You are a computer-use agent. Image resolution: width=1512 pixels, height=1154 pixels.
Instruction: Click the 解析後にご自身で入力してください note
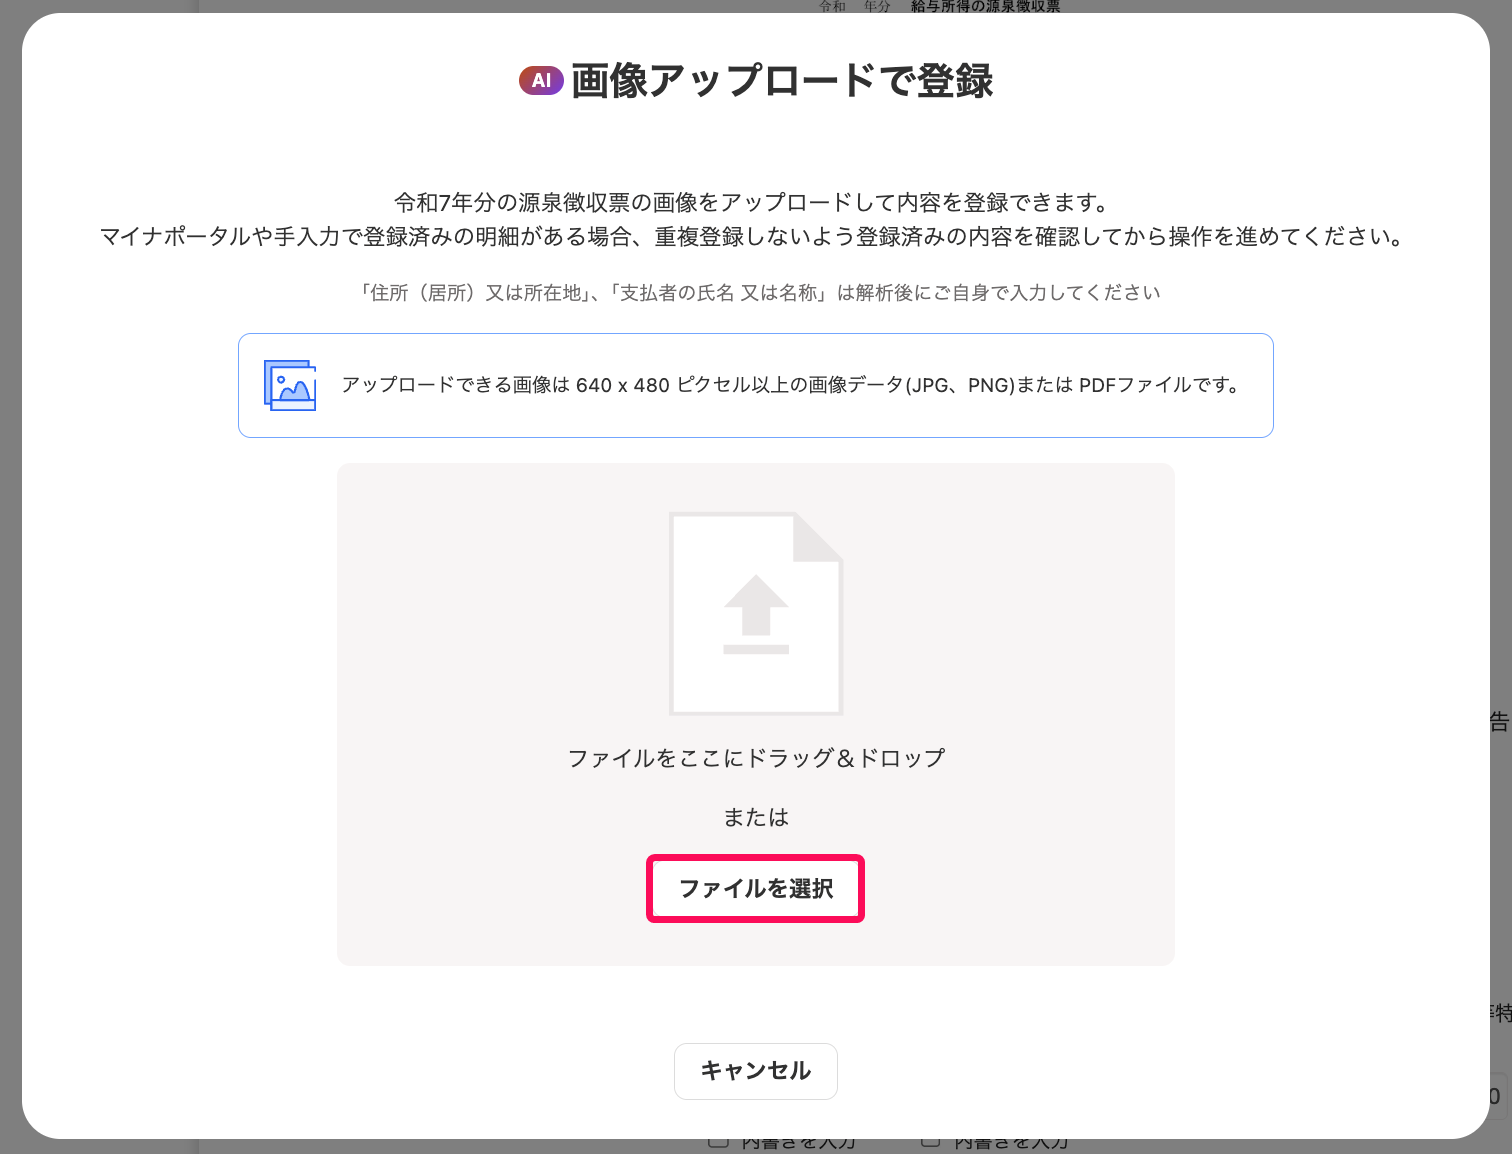[x=760, y=293]
